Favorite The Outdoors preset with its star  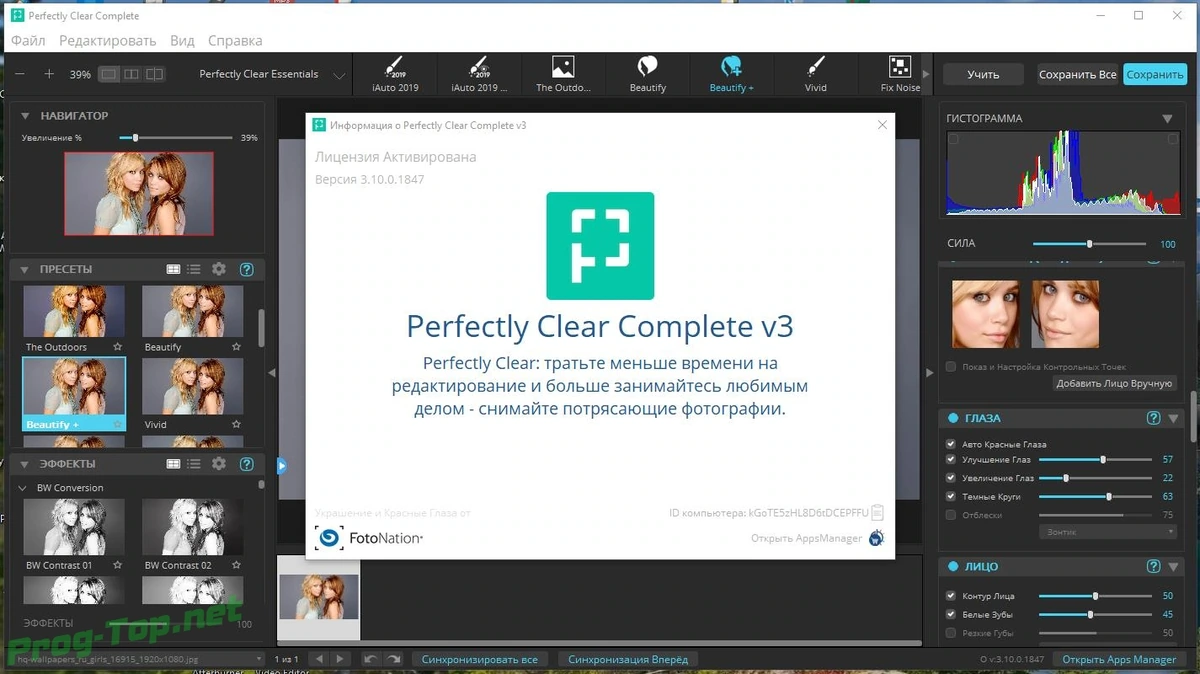[x=117, y=347]
